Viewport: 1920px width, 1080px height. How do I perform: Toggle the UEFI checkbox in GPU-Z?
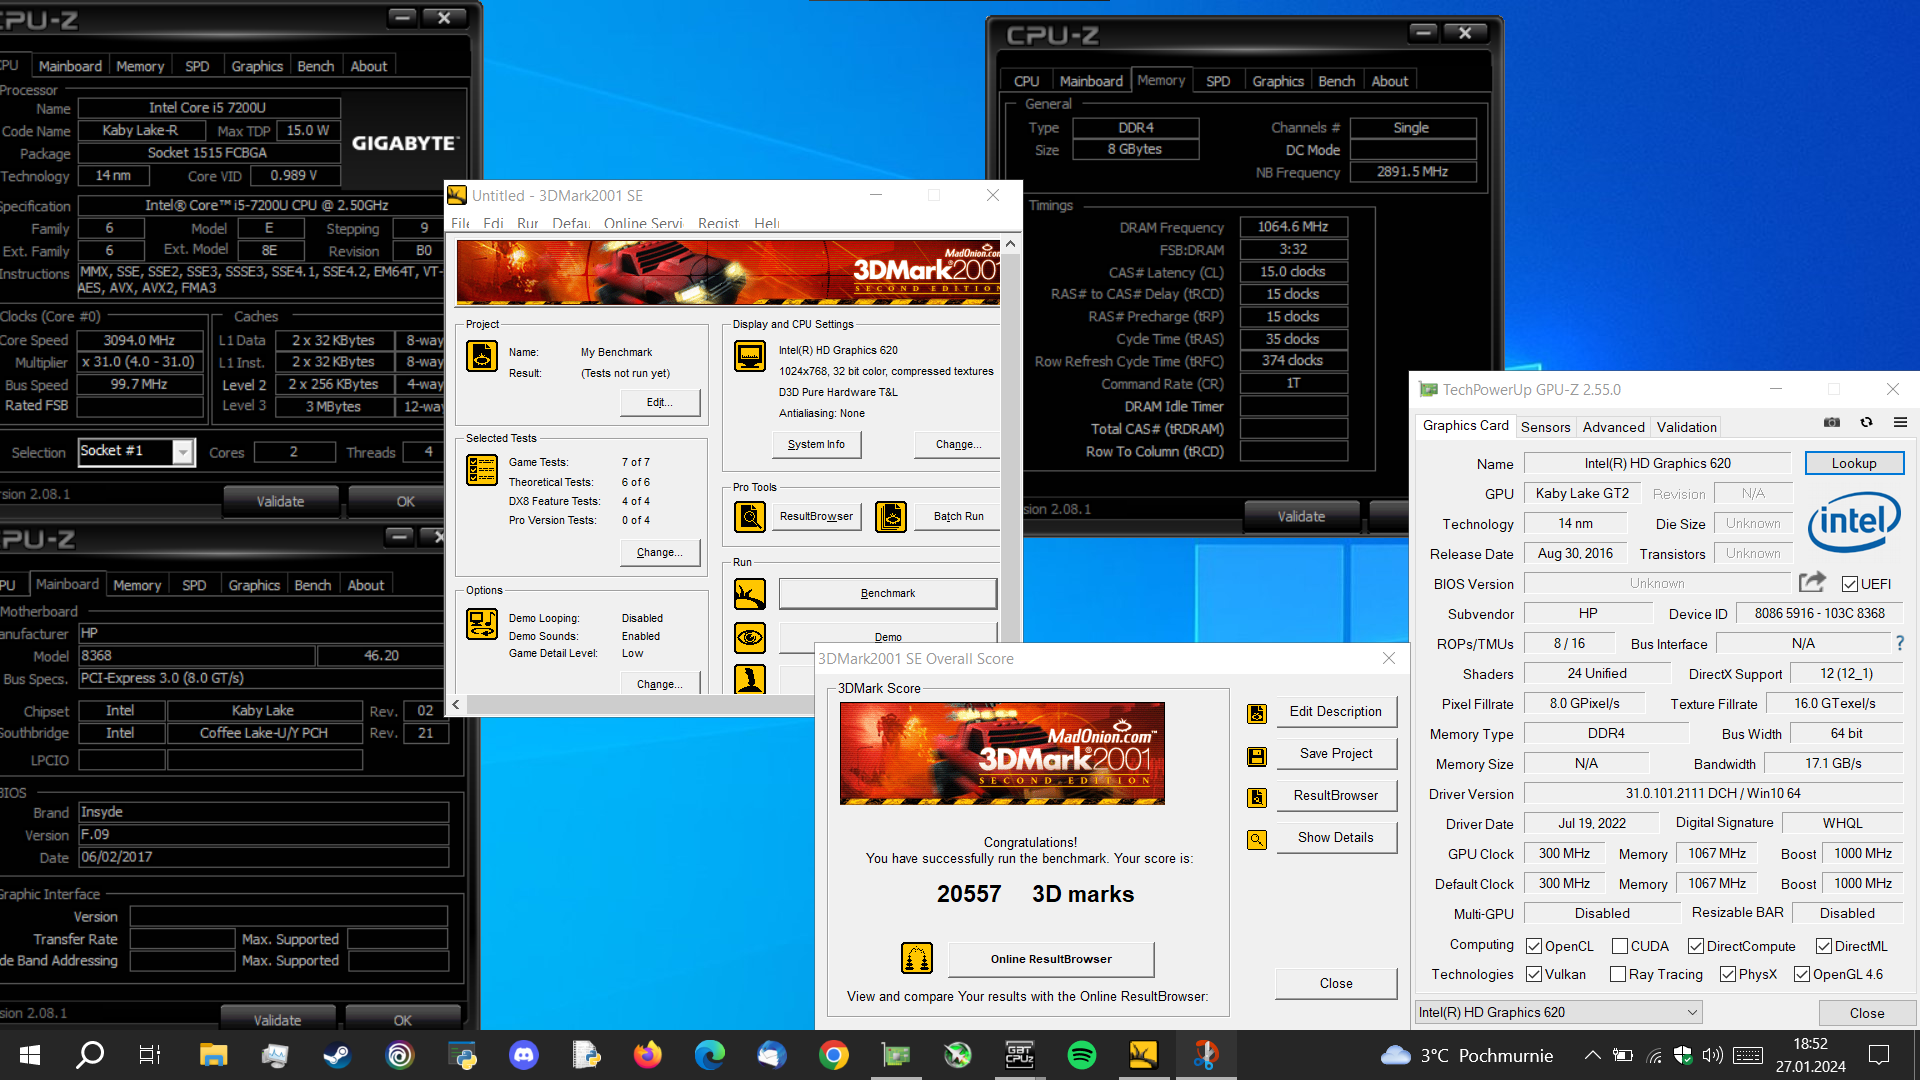(x=1850, y=584)
